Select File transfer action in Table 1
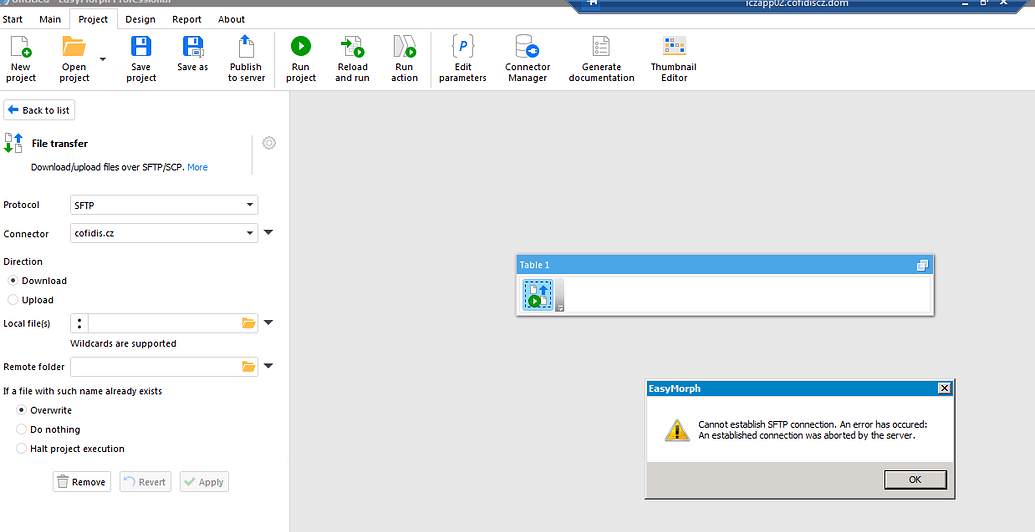Viewport: 1035px width, 532px height. tap(539, 294)
